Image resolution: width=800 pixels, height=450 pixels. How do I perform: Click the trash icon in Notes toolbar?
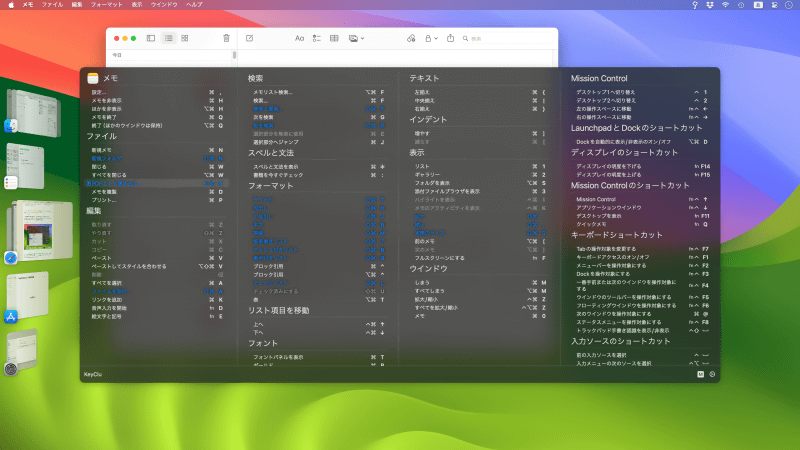point(227,38)
